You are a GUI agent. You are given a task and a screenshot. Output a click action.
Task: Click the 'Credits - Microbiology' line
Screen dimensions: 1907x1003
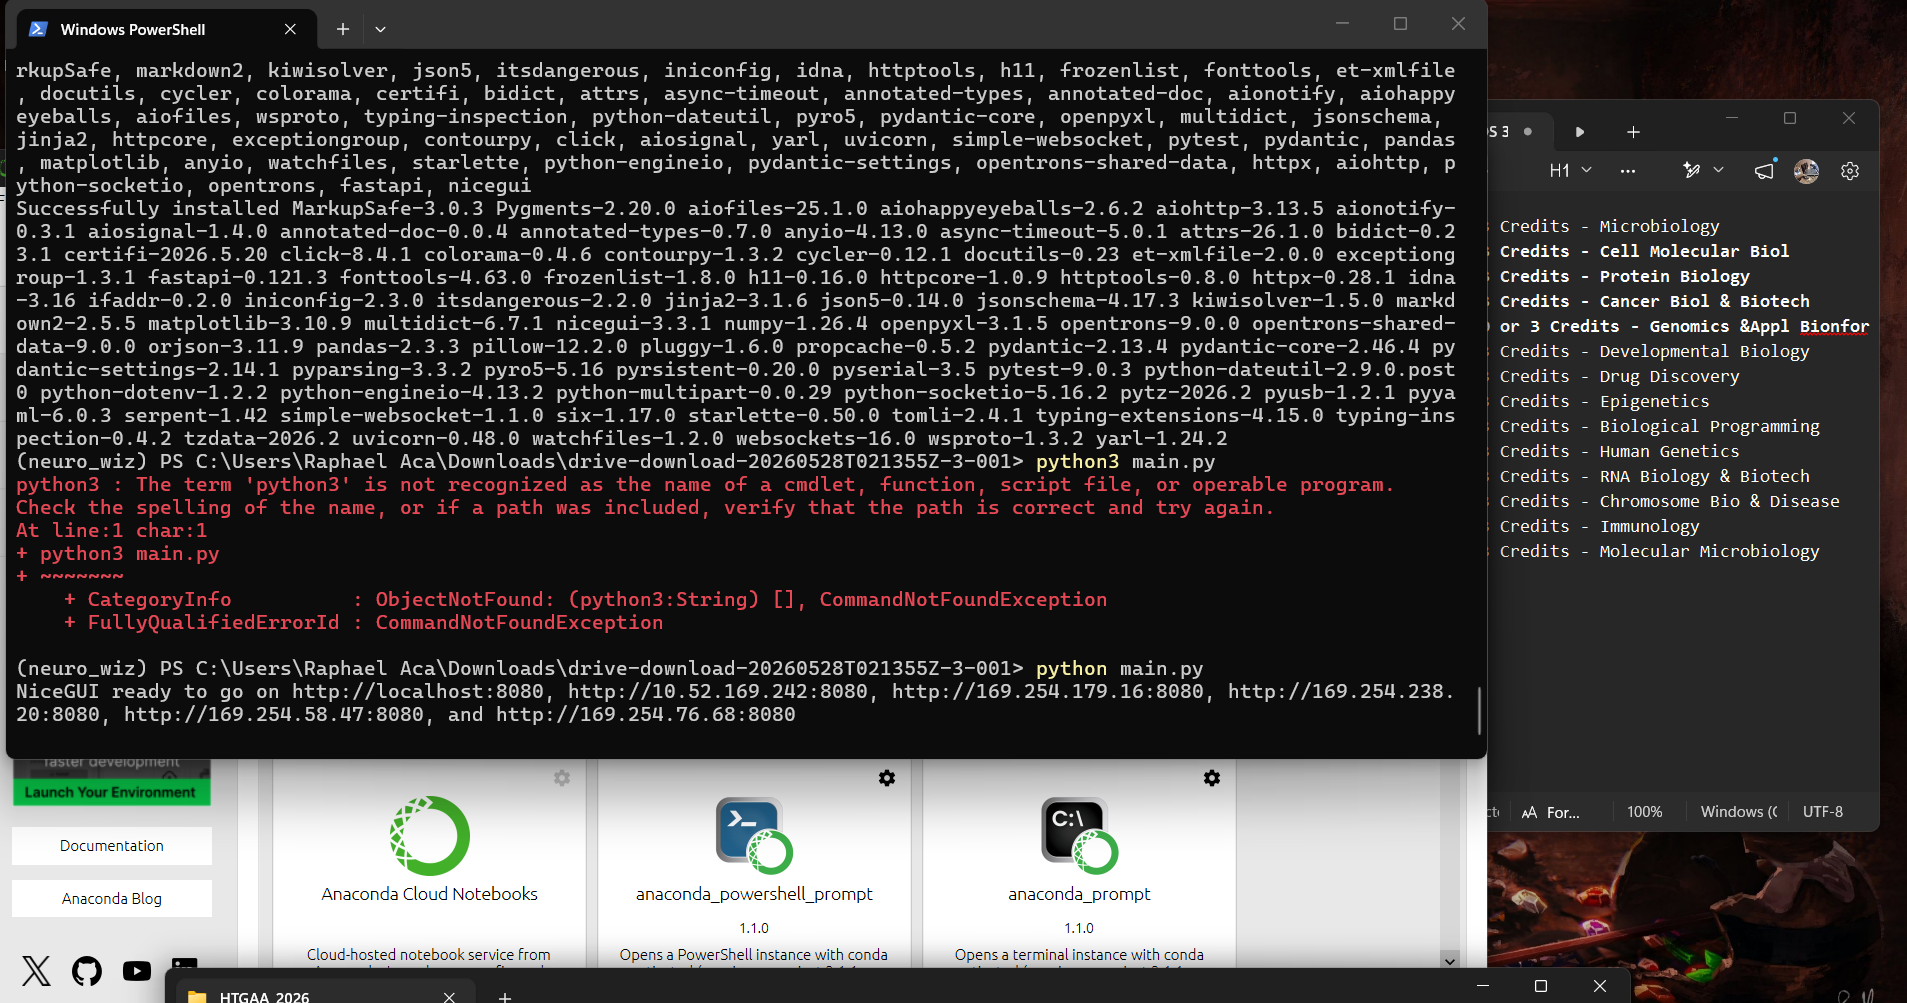(x=1610, y=227)
